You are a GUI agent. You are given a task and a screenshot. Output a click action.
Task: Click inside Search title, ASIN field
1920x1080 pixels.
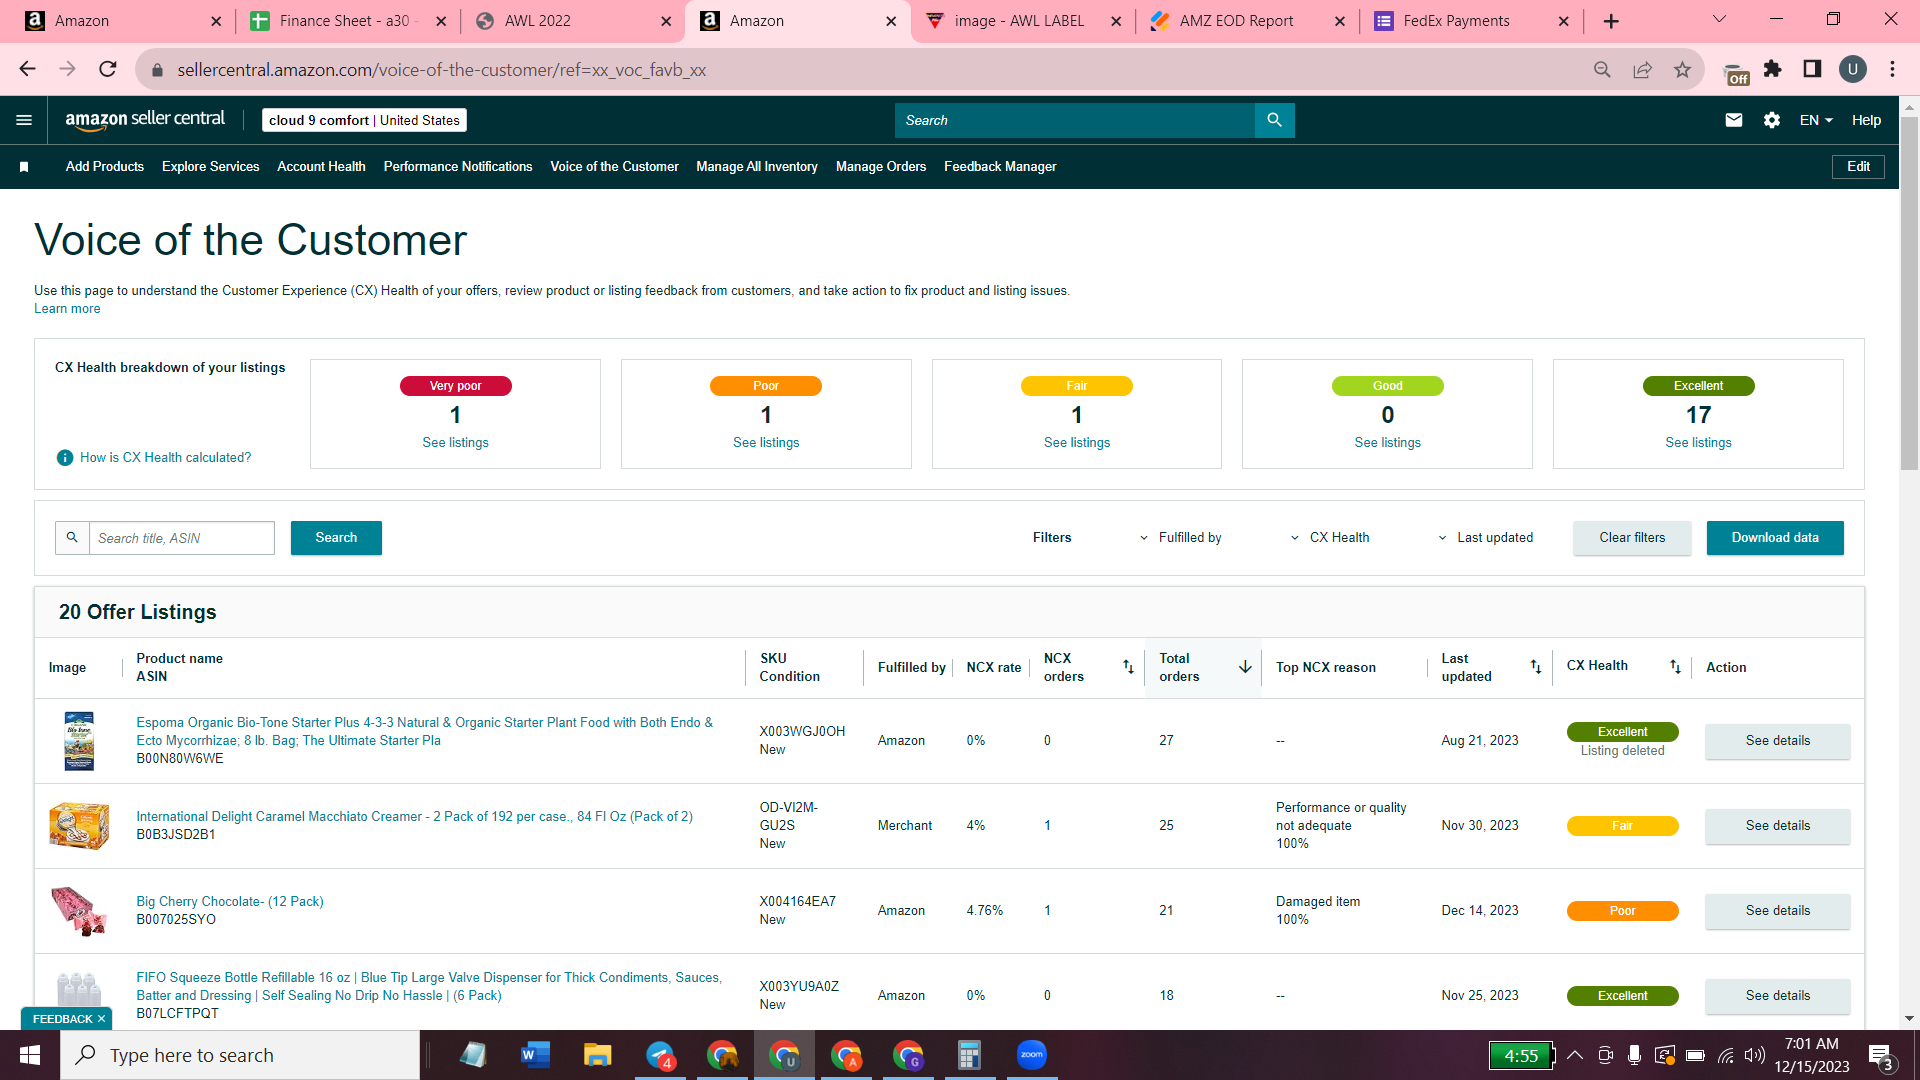coord(182,538)
